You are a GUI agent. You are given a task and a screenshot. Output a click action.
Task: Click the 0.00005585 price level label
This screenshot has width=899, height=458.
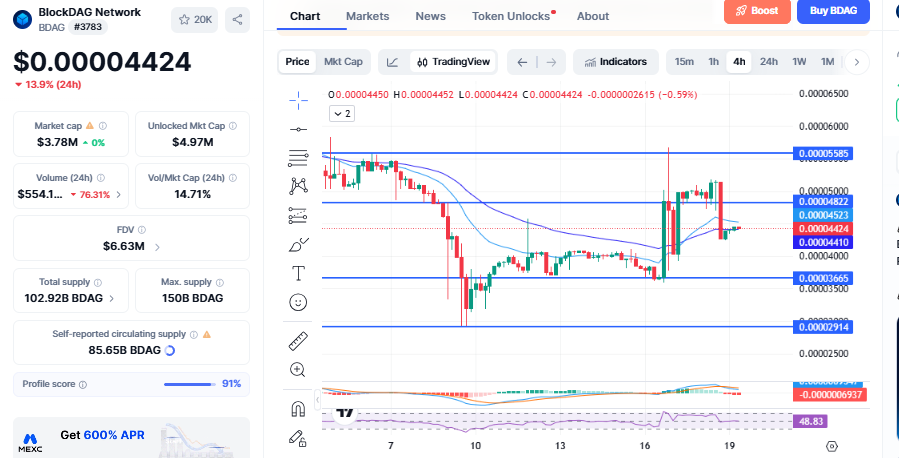pyautogui.click(x=823, y=153)
